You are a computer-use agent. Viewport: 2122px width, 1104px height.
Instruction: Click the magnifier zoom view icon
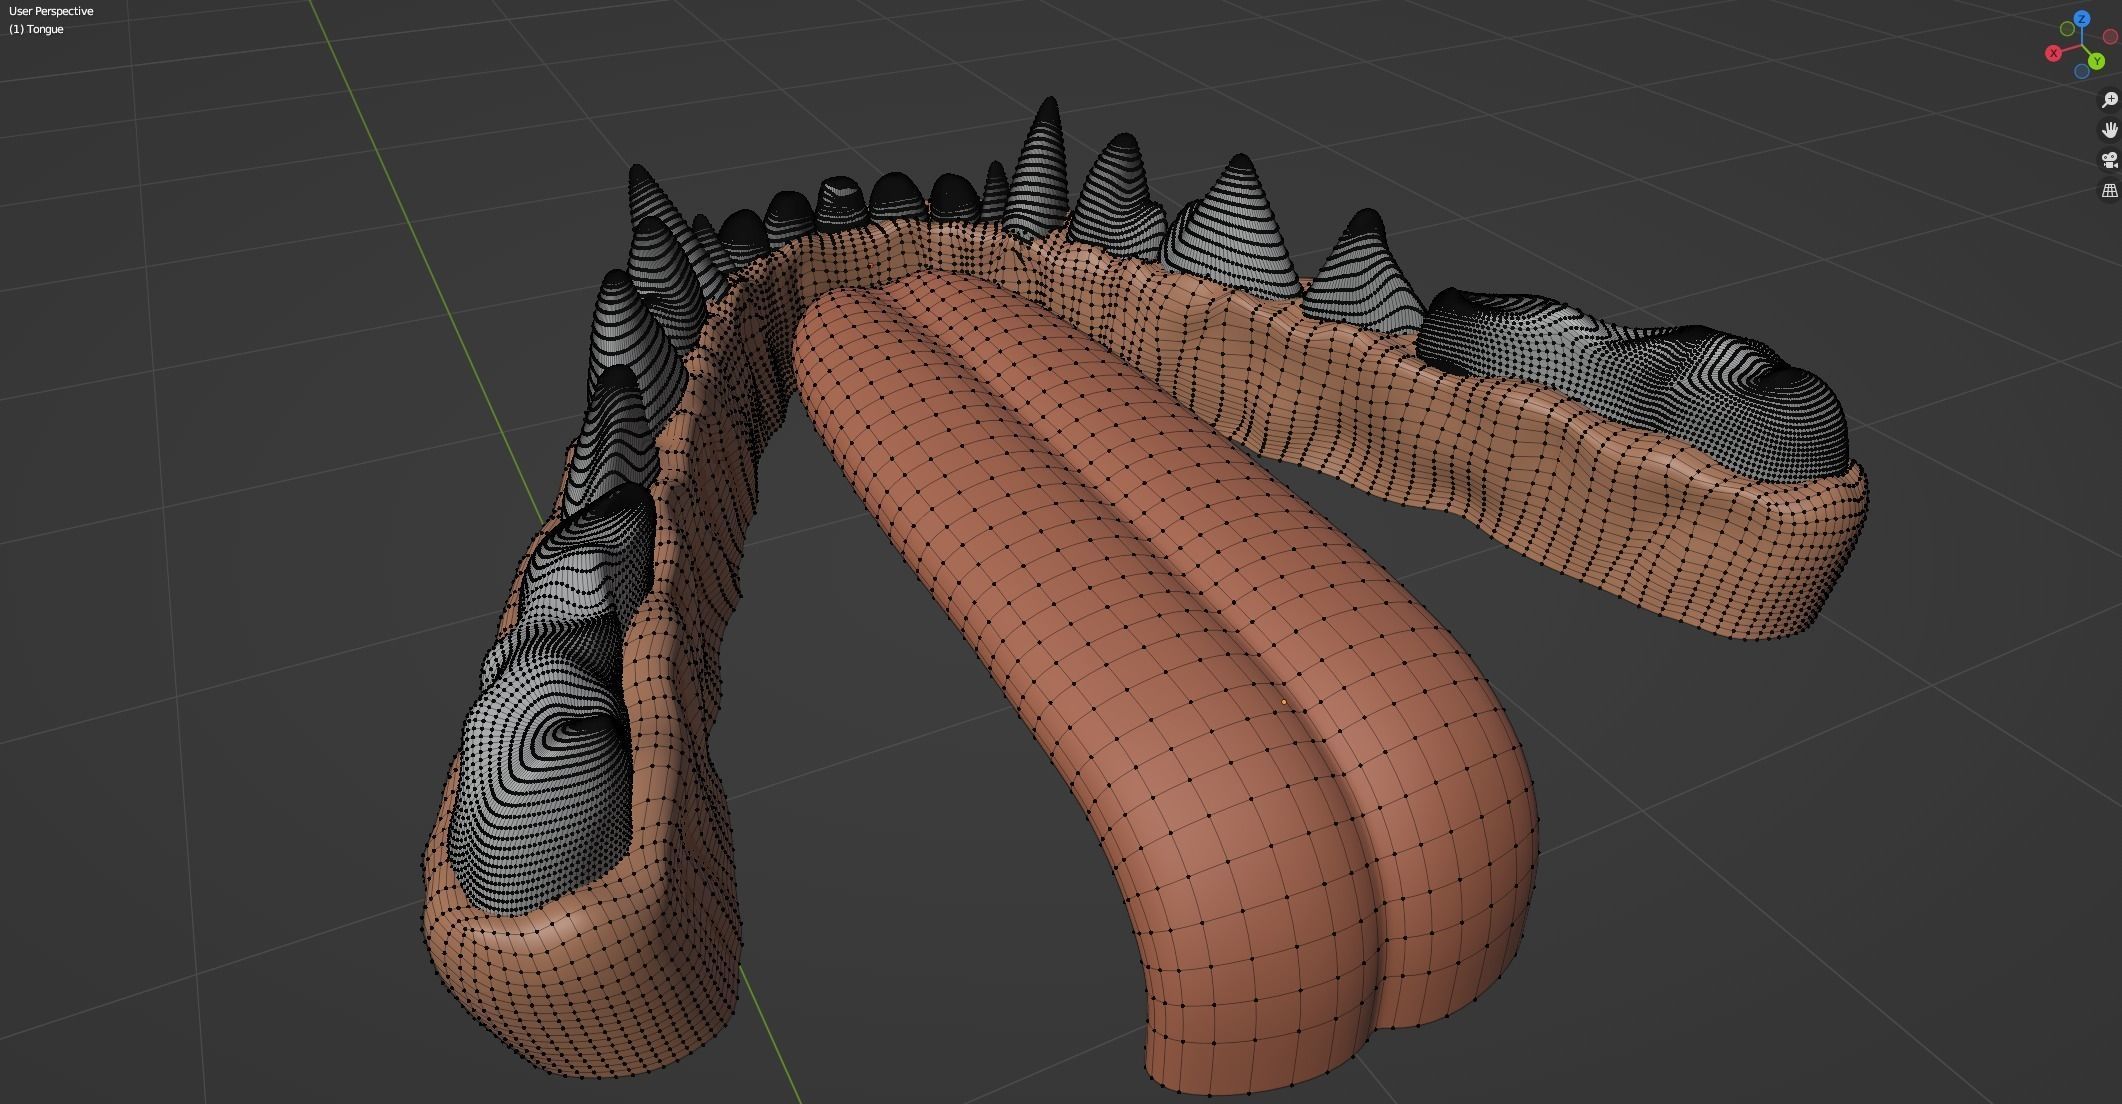pyautogui.click(x=2109, y=100)
